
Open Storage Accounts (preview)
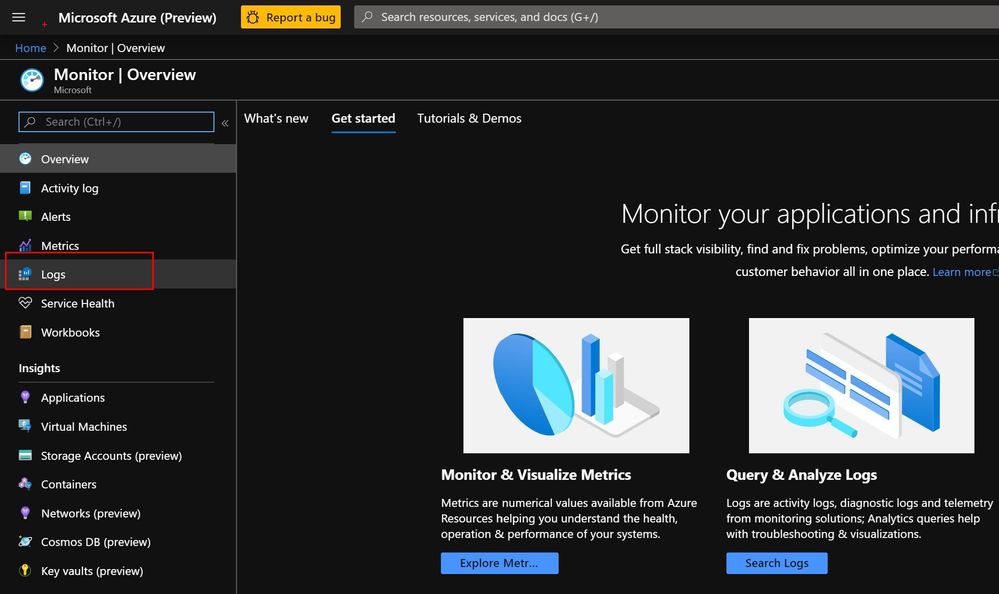point(118,456)
